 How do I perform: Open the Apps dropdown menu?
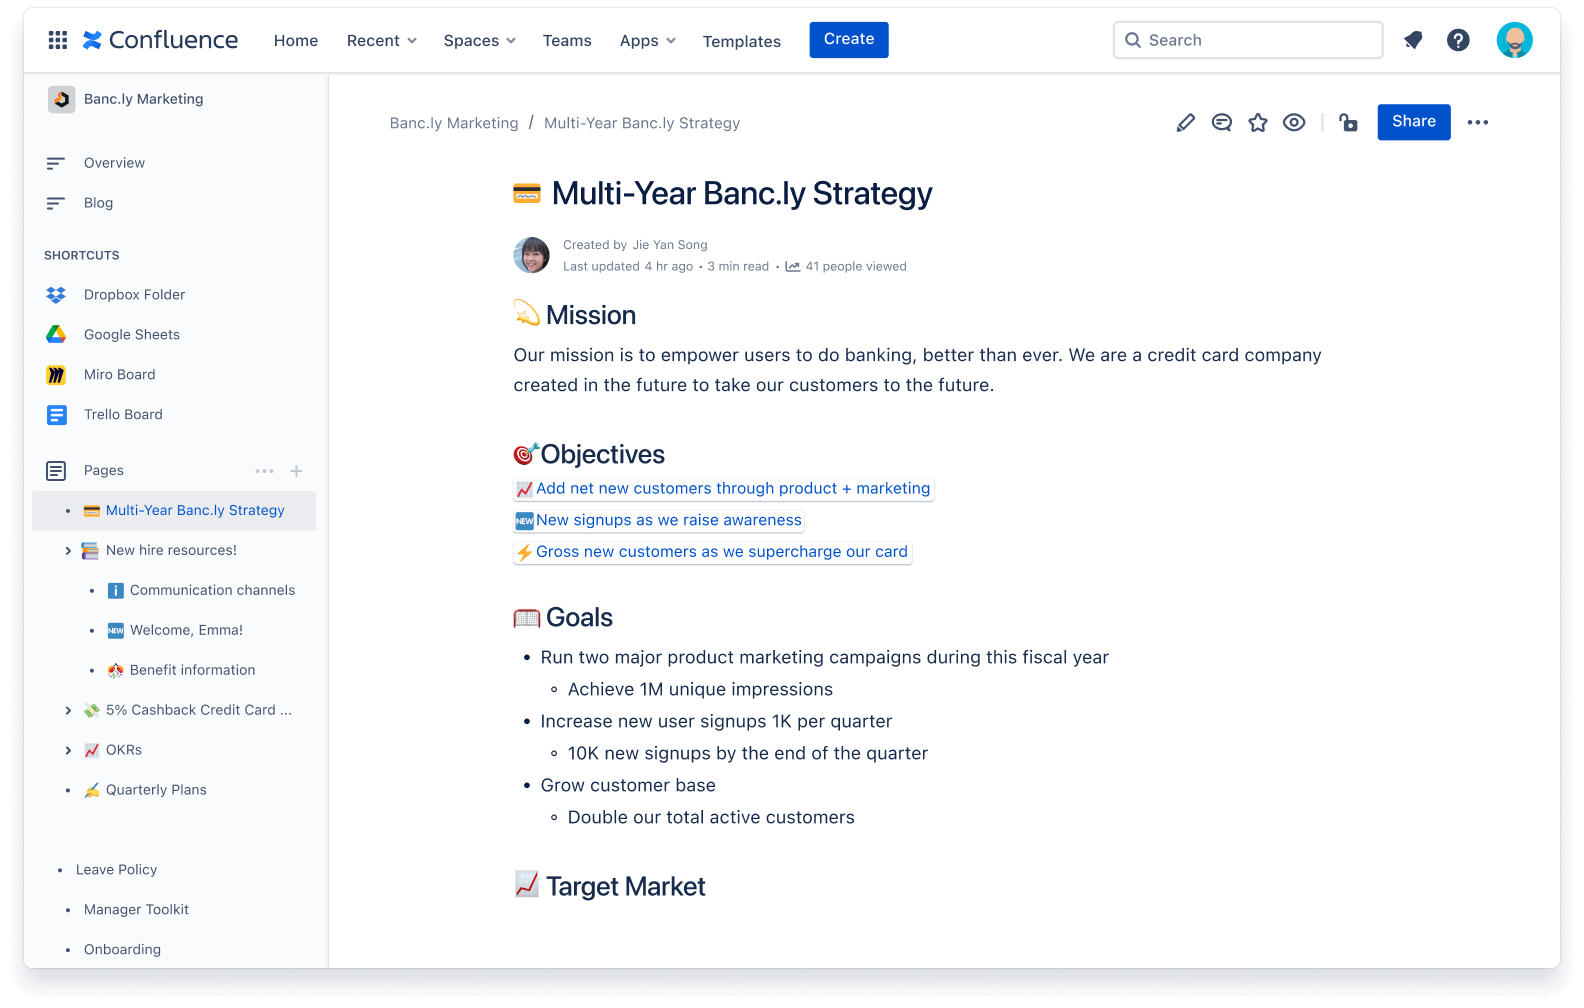pos(648,41)
